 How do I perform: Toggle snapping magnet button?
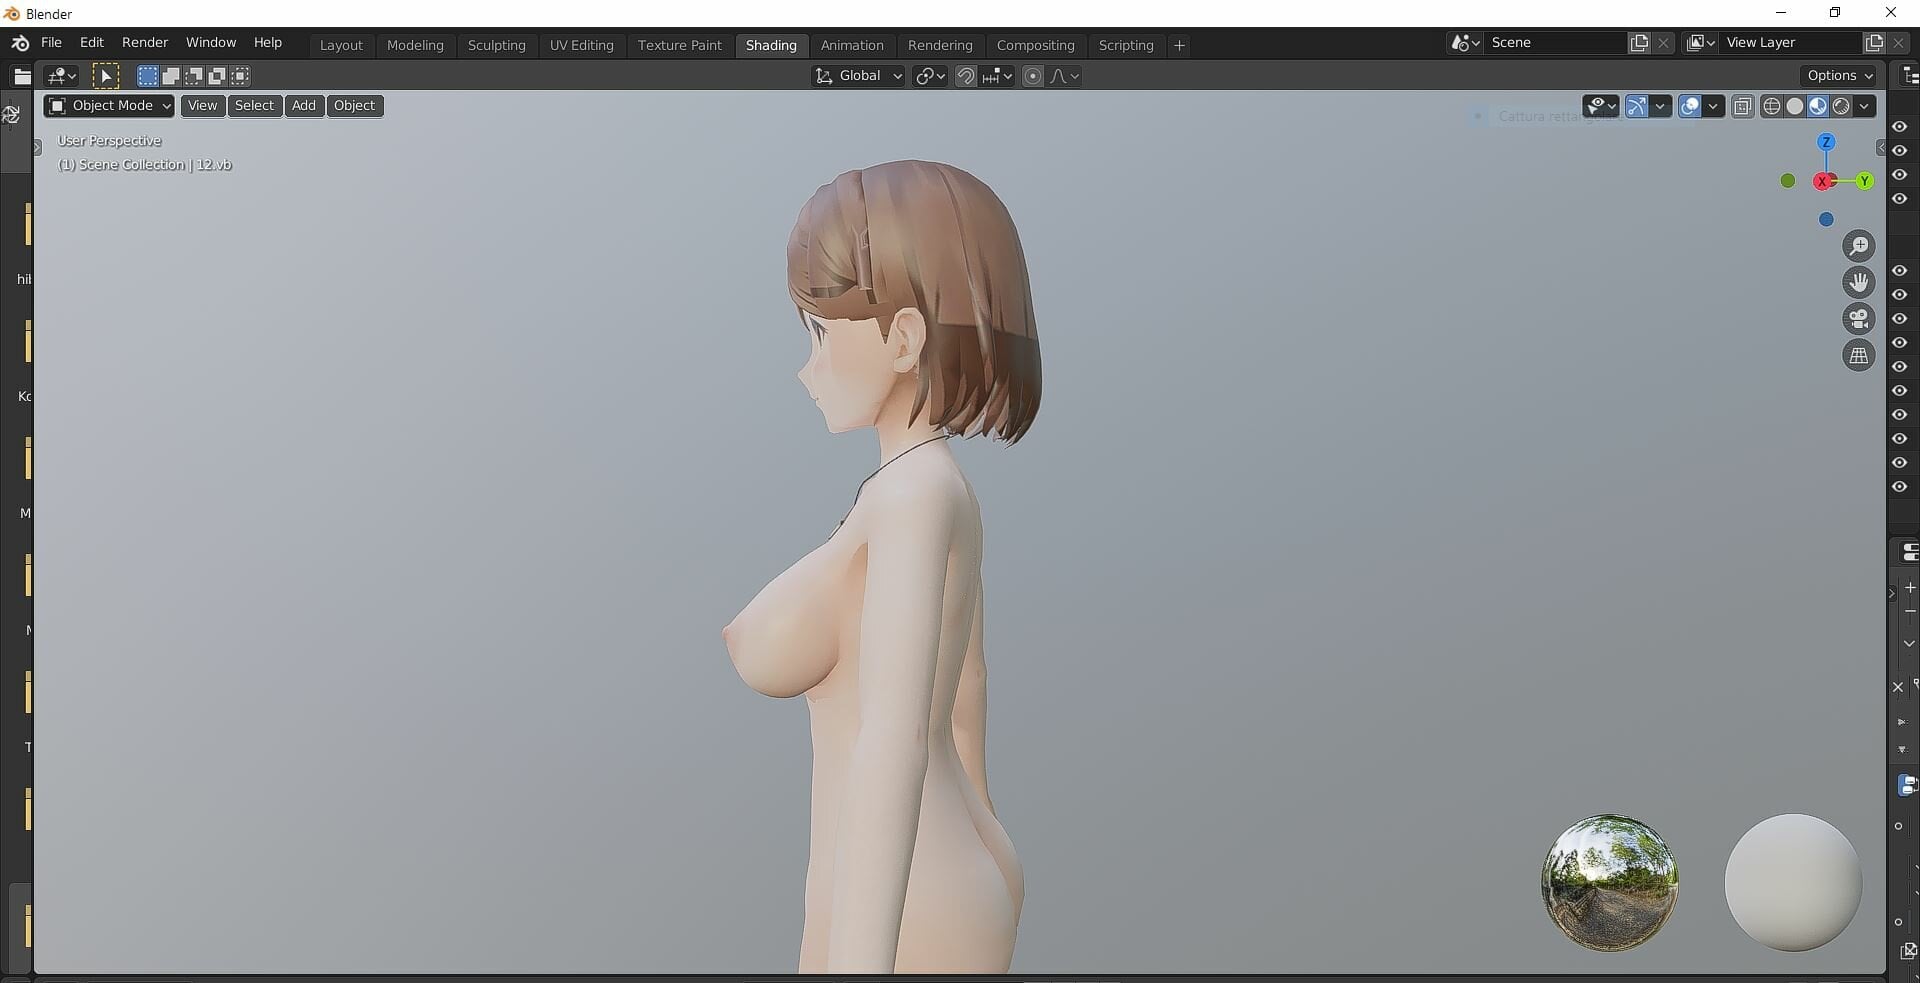[966, 76]
